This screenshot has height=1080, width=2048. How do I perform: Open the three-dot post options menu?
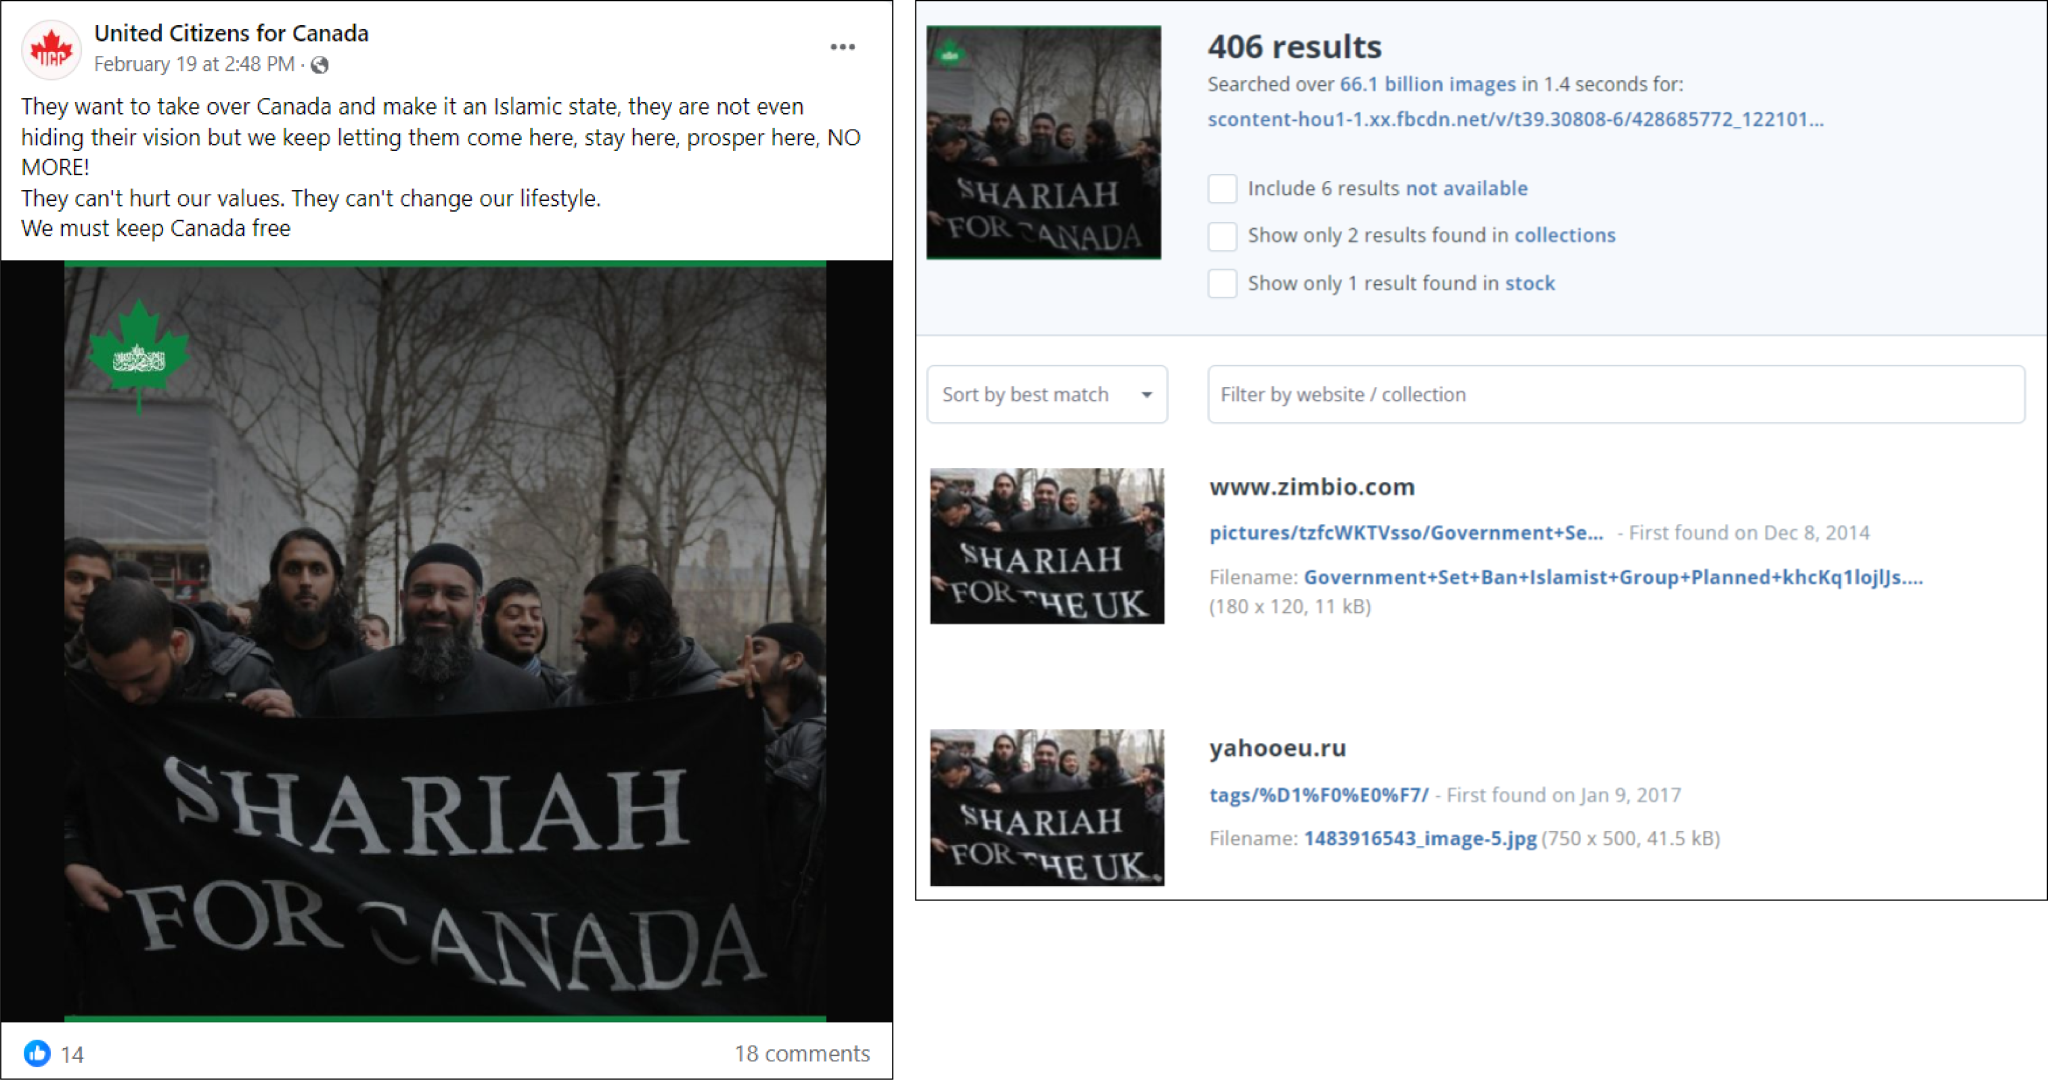coord(842,47)
